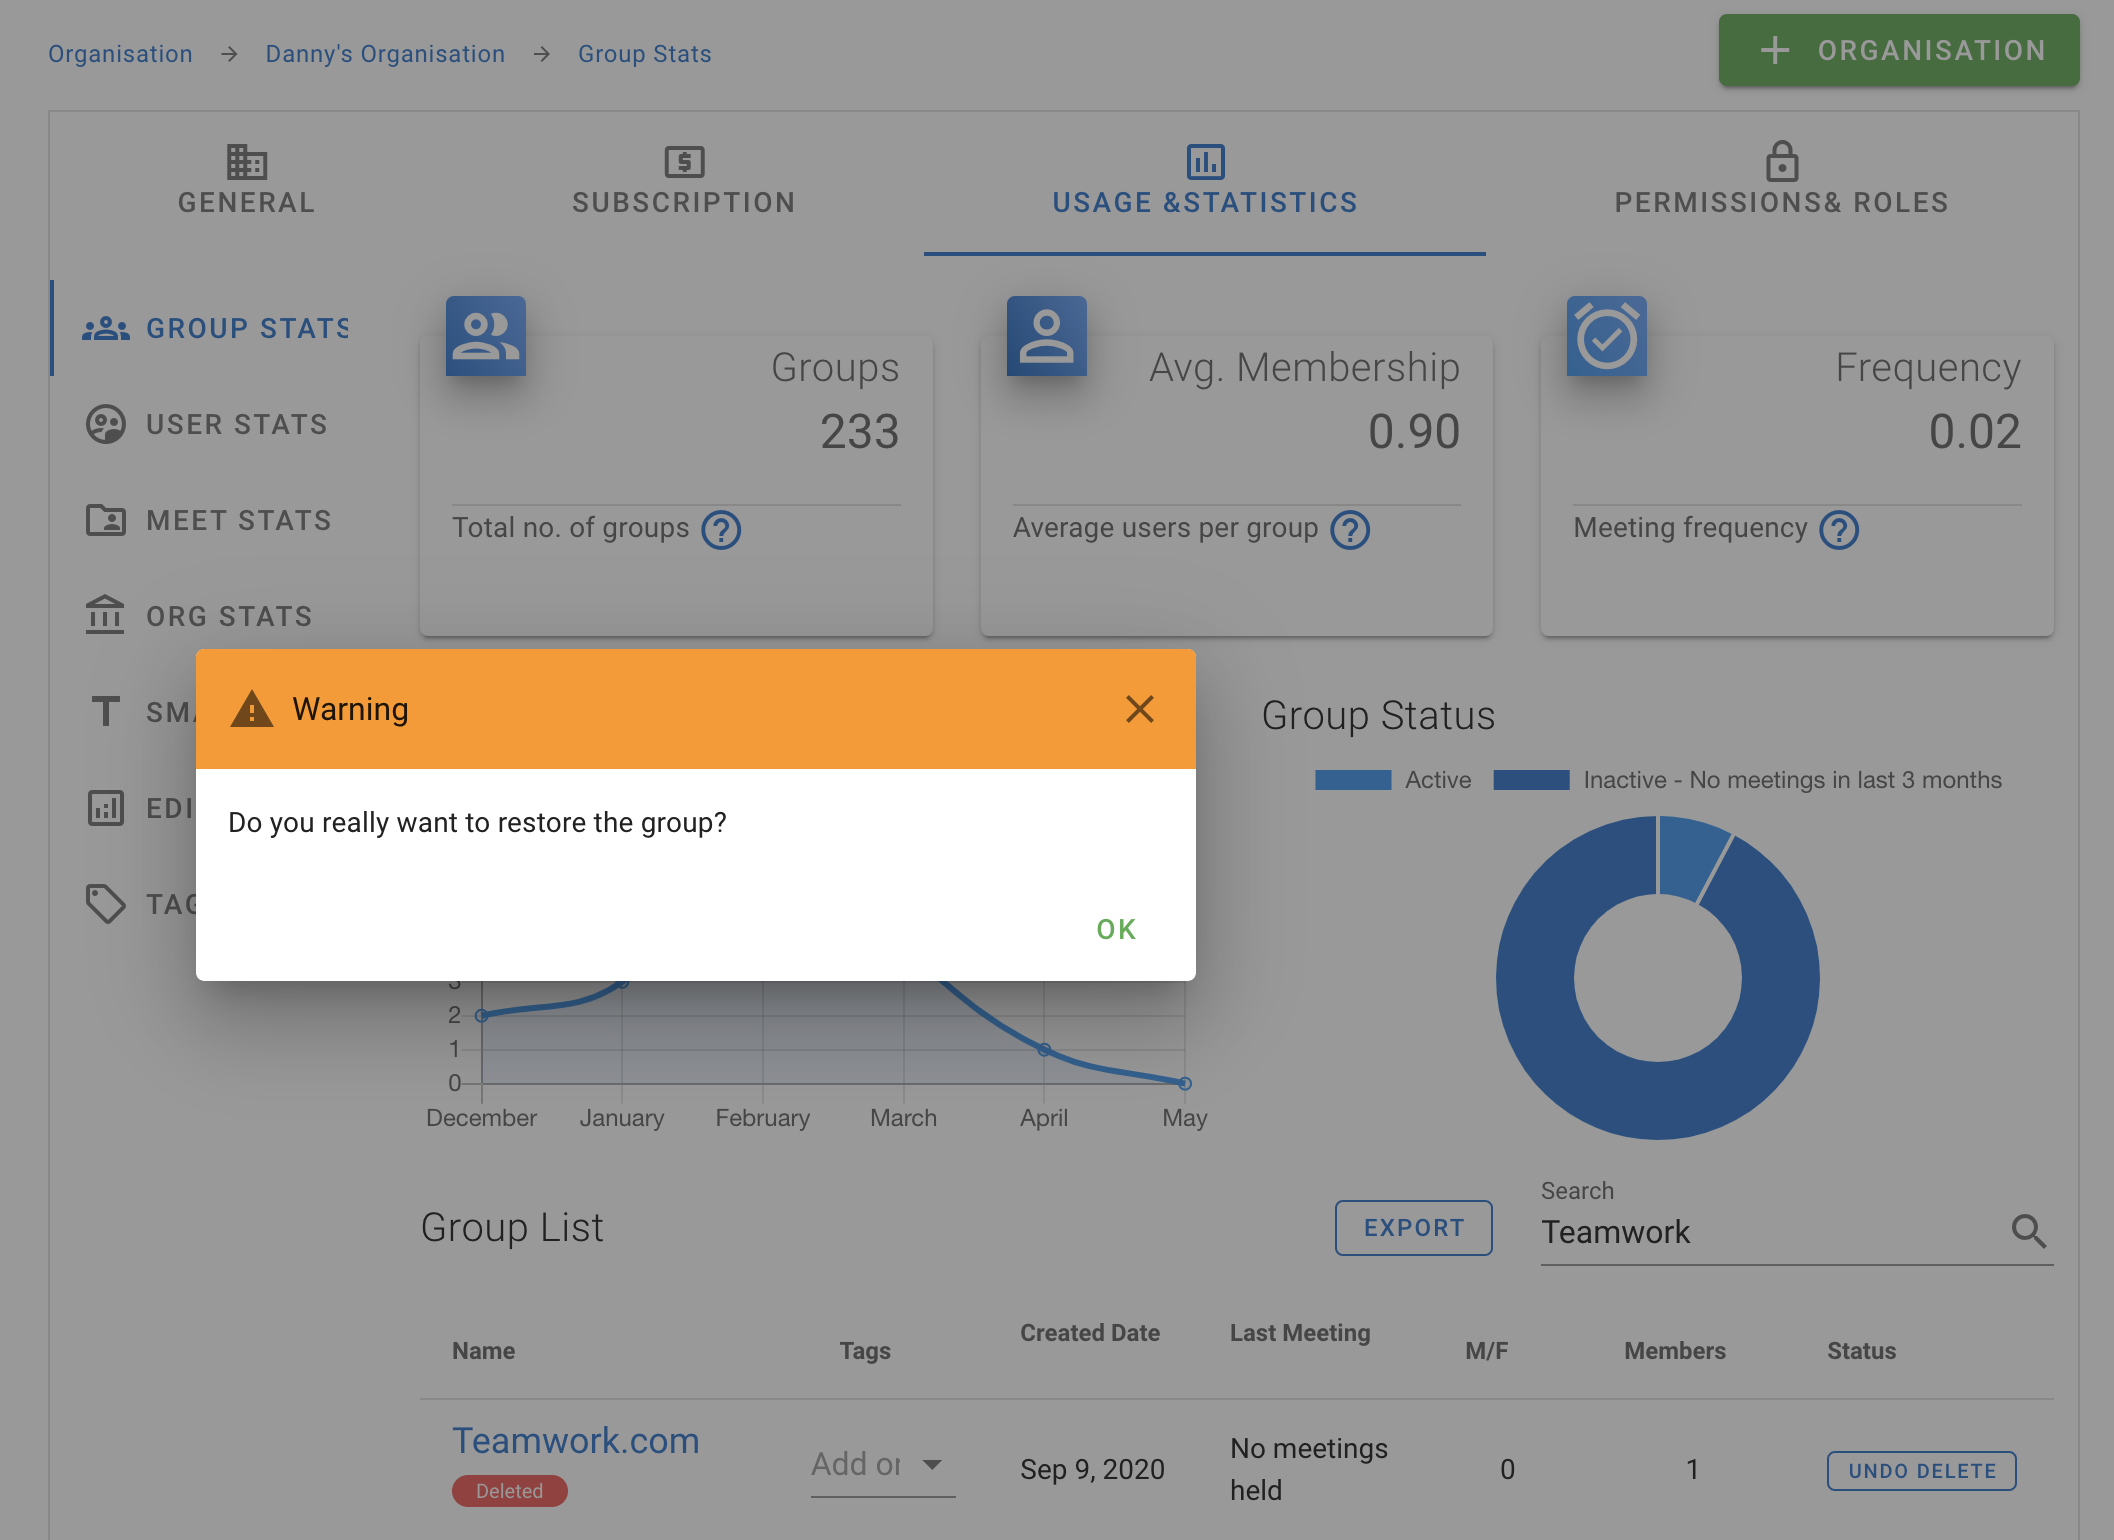Open the Subscription tab
This screenshot has width=2114, height=1540.
684,181
